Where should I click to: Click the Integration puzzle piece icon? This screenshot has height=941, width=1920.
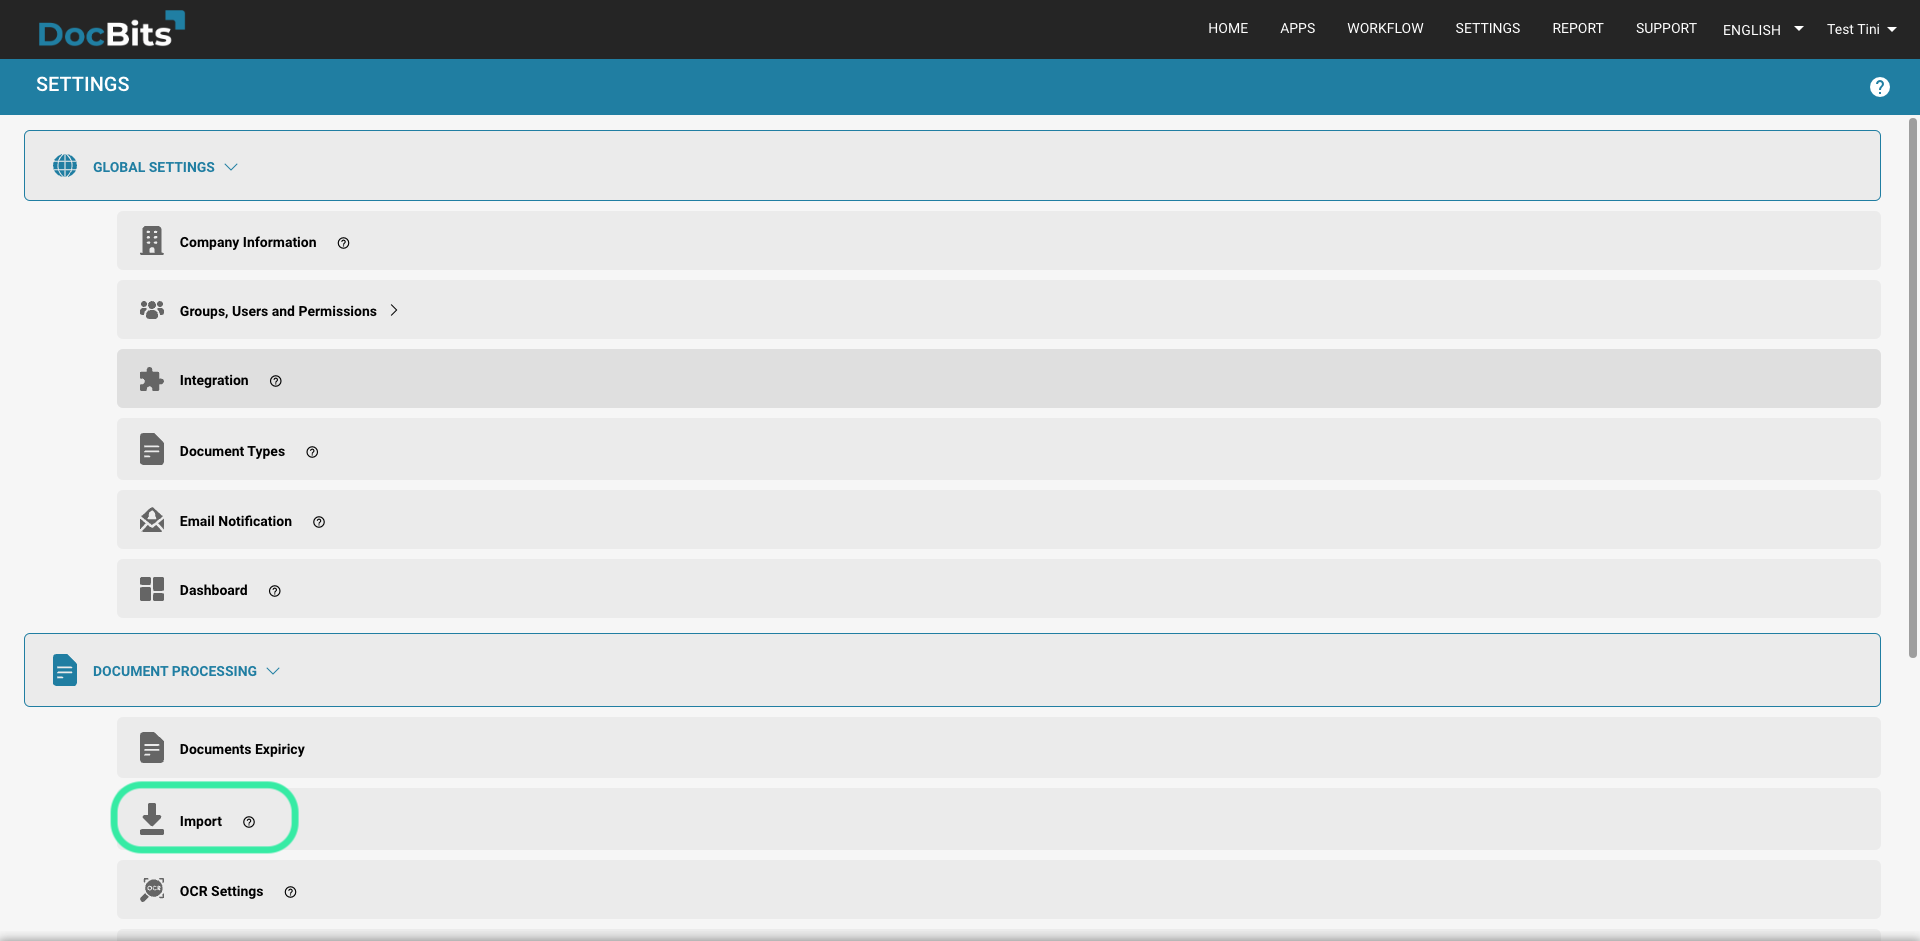[151, 379]
